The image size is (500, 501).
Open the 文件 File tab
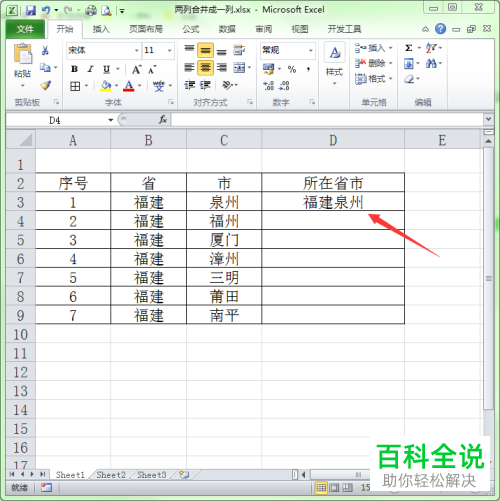[x=25, y=29]
